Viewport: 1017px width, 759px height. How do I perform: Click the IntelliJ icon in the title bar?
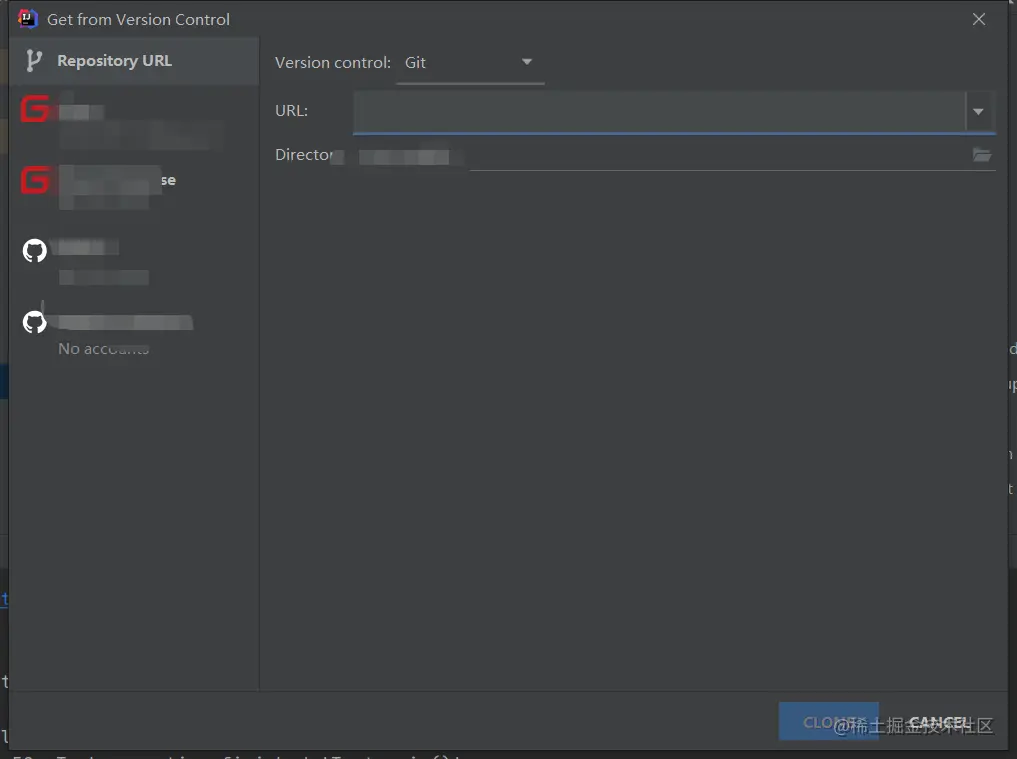point(28,19)
